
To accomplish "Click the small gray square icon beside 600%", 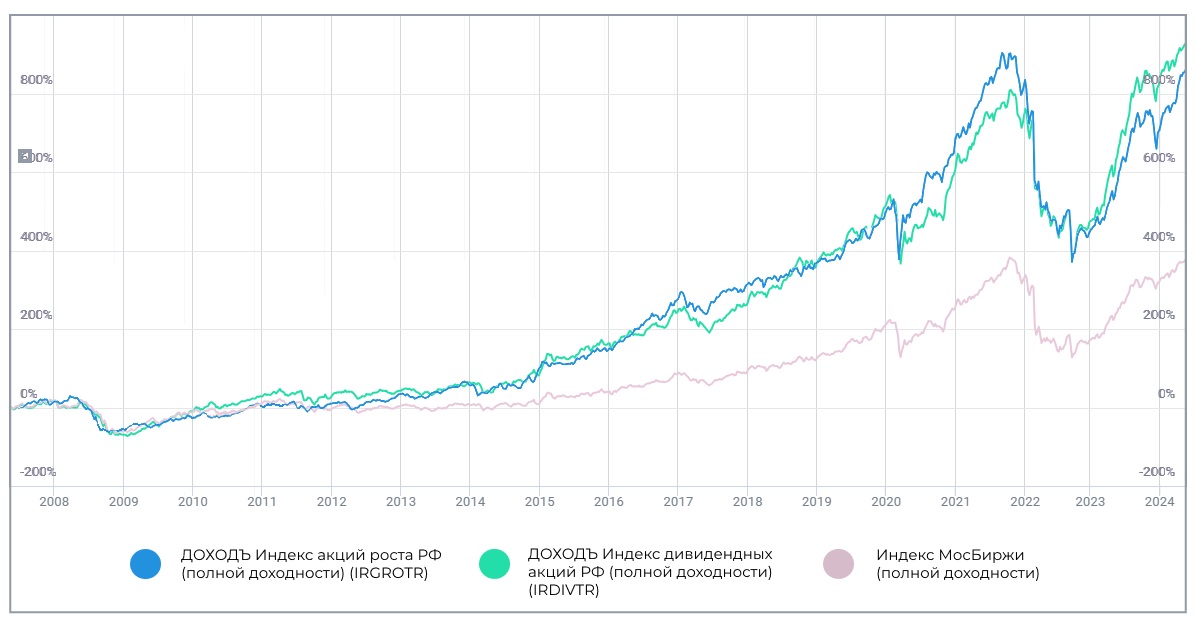I will click(x=25, y=157).
